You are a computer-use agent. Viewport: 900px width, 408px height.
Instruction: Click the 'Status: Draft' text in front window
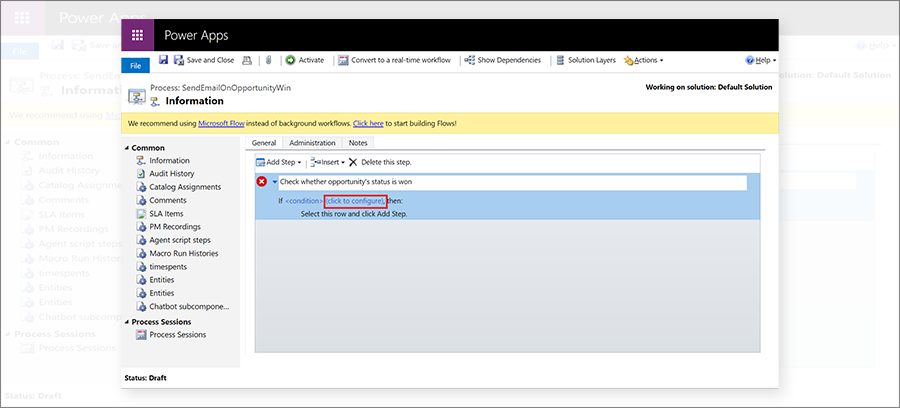tap(146, 378)
